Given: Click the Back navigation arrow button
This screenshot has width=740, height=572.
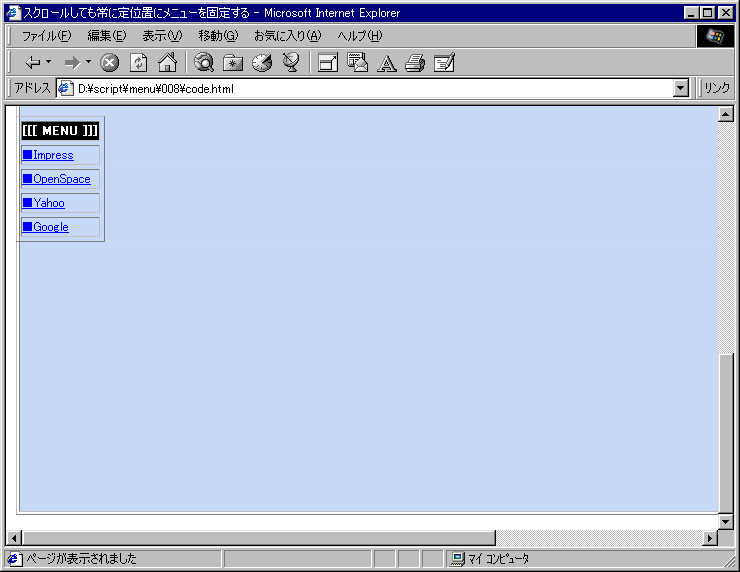Looking at the screenshot, I should tap(32, 63).
